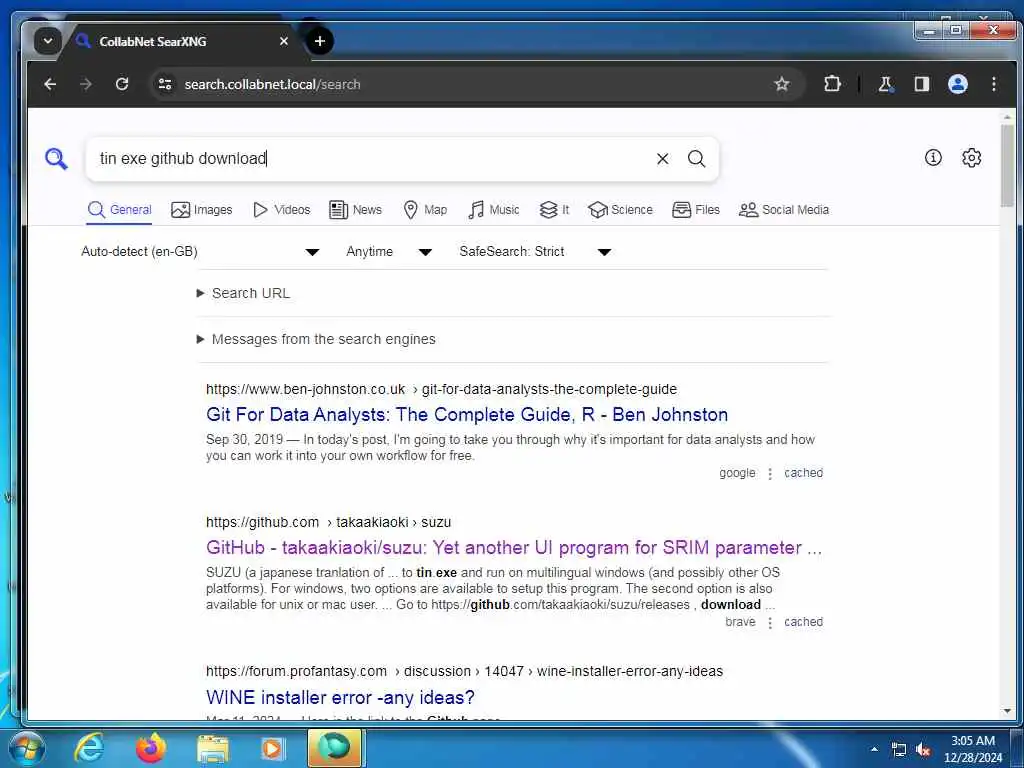Open the ben-johnston.co.uk result URL
Viewport: 1024px width, 768px height.
[441, 389]
